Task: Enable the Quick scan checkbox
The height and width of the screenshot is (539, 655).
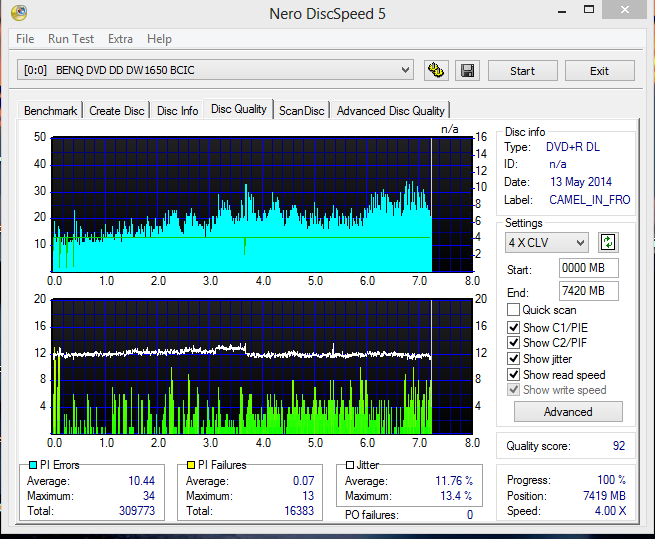Action: tap(513, 310)
